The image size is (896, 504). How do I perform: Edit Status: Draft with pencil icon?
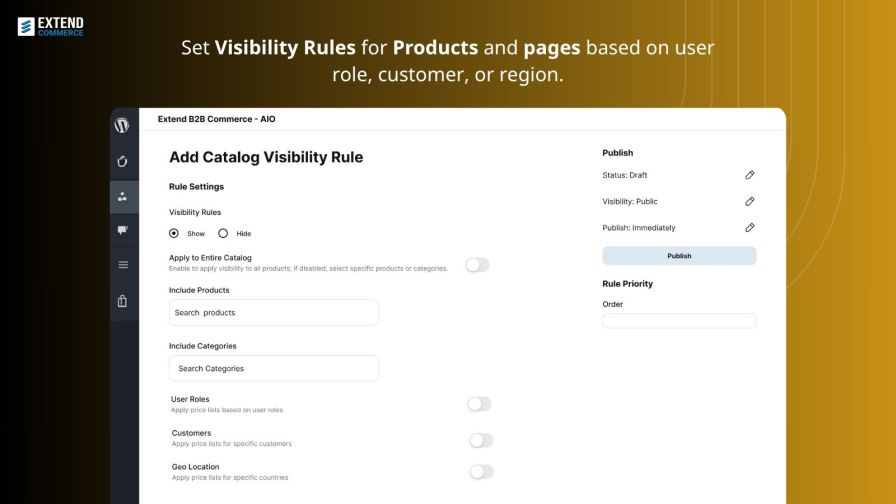pos(750,175)
